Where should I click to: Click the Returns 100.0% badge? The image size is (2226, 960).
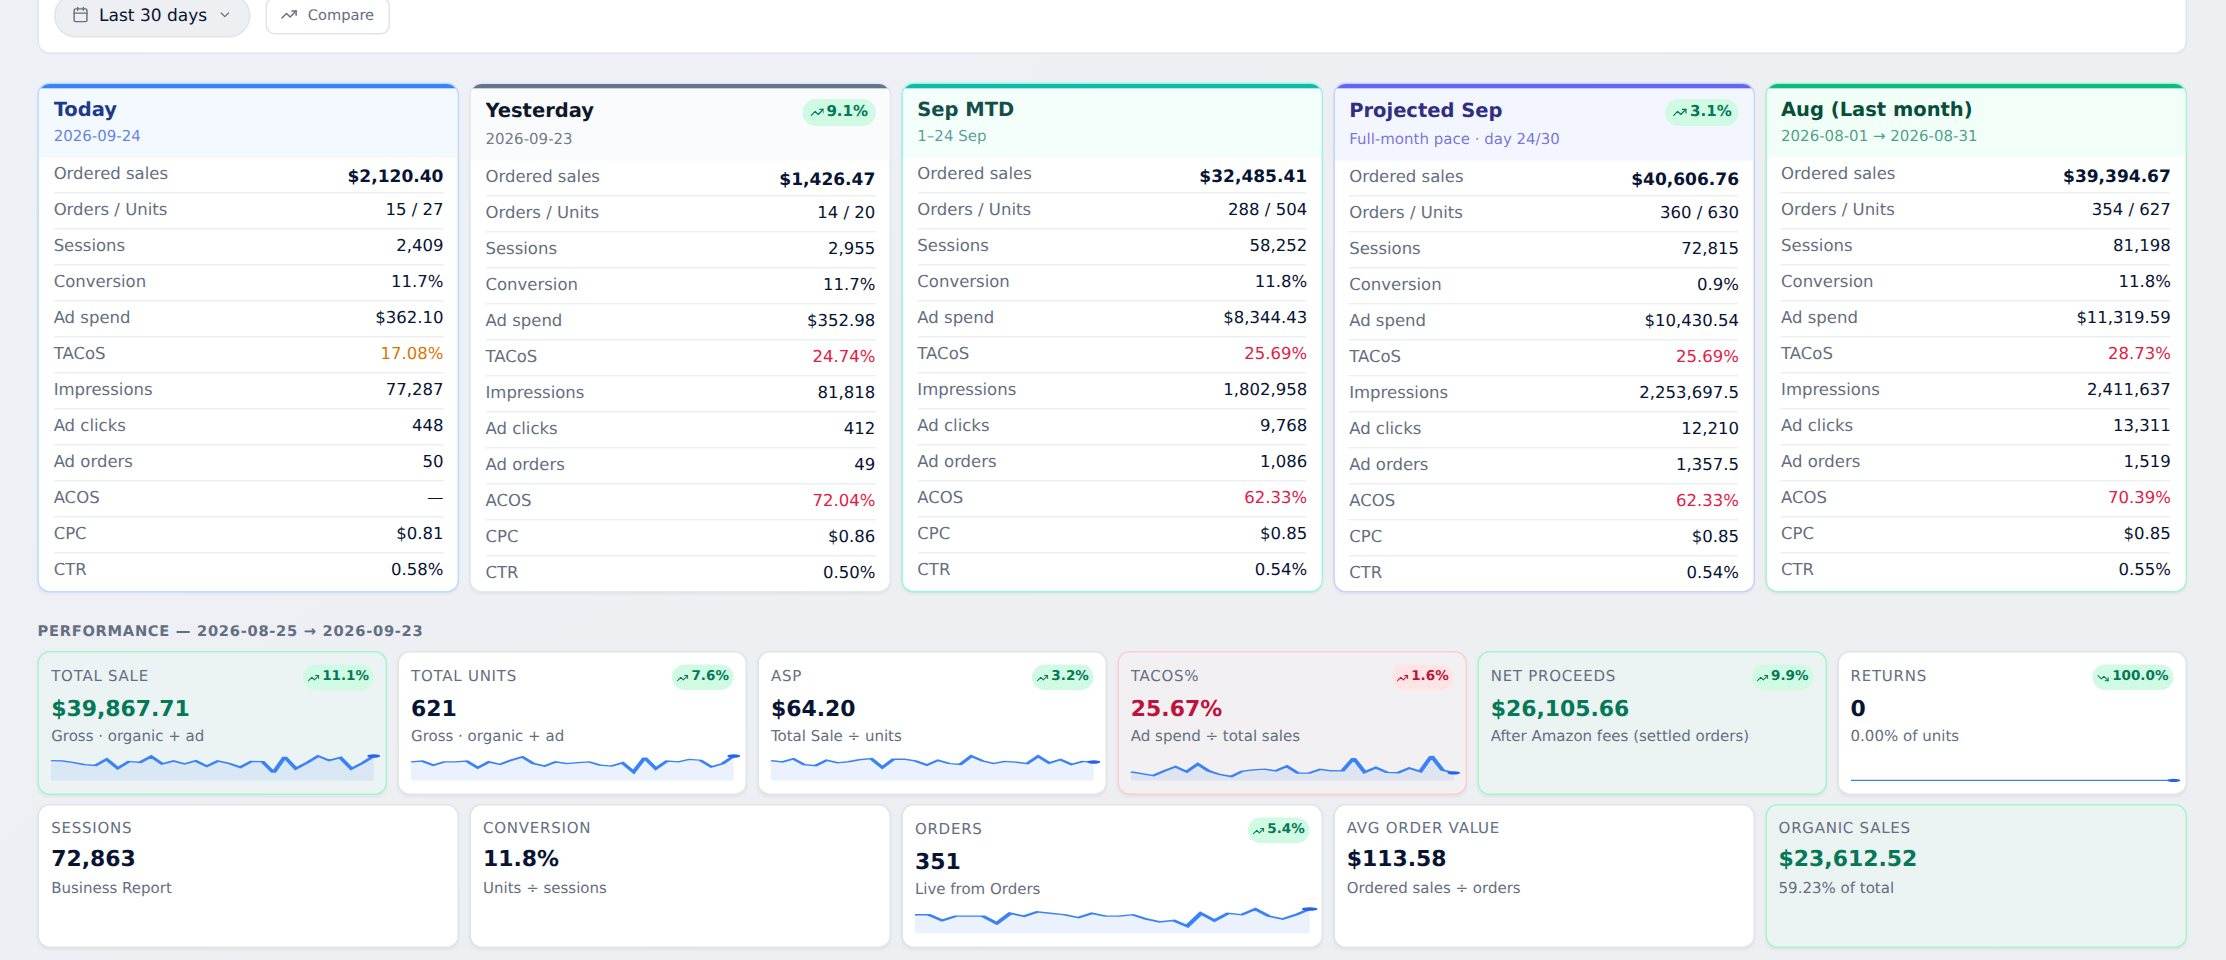pyautogui.click(x=2134, y=676)
